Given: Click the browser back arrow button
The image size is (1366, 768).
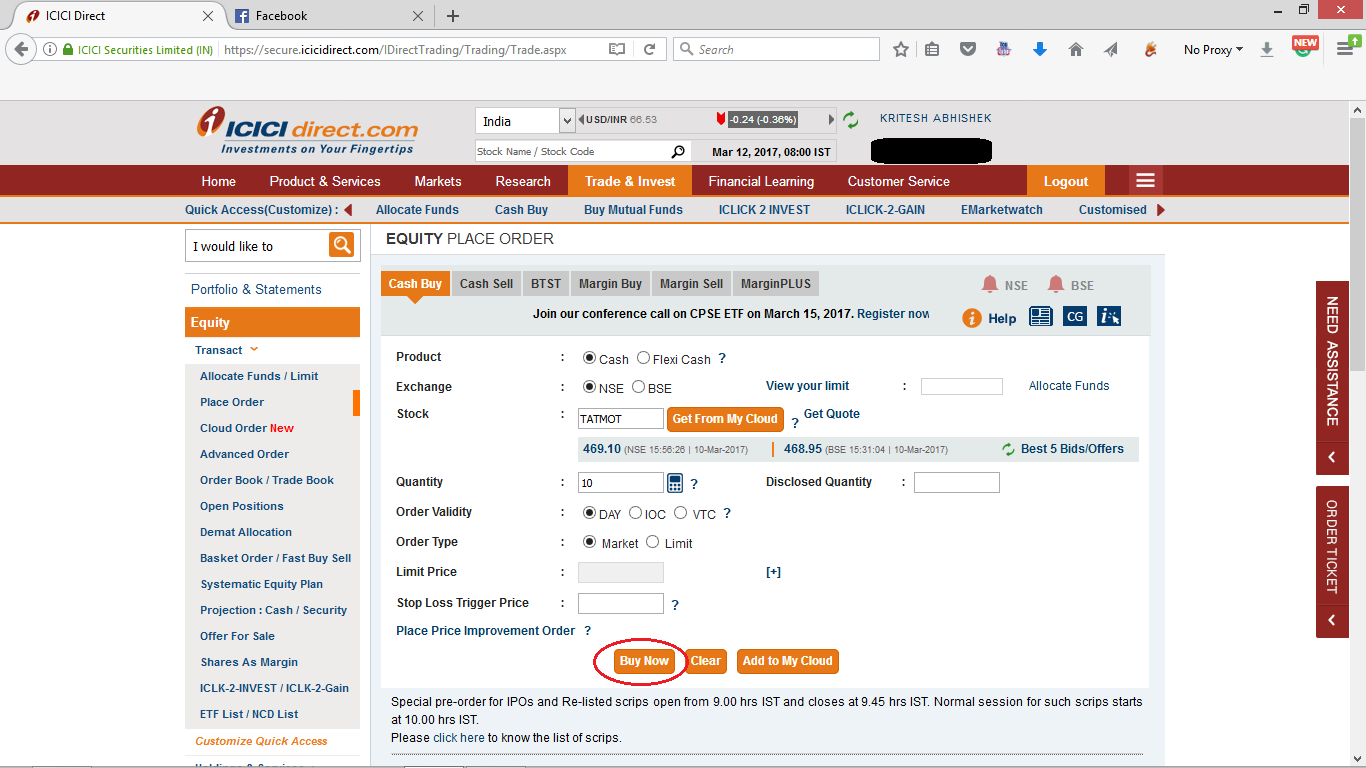Looking at the screenshot, I should [22, 49].
